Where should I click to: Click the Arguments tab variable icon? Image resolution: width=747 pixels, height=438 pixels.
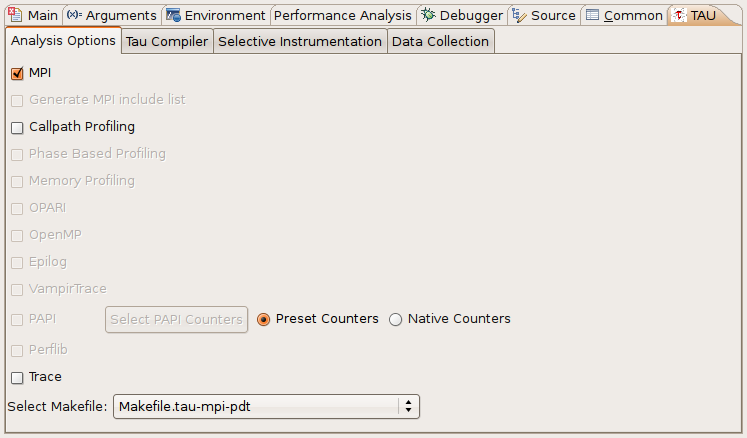click(x=74, y=15)
